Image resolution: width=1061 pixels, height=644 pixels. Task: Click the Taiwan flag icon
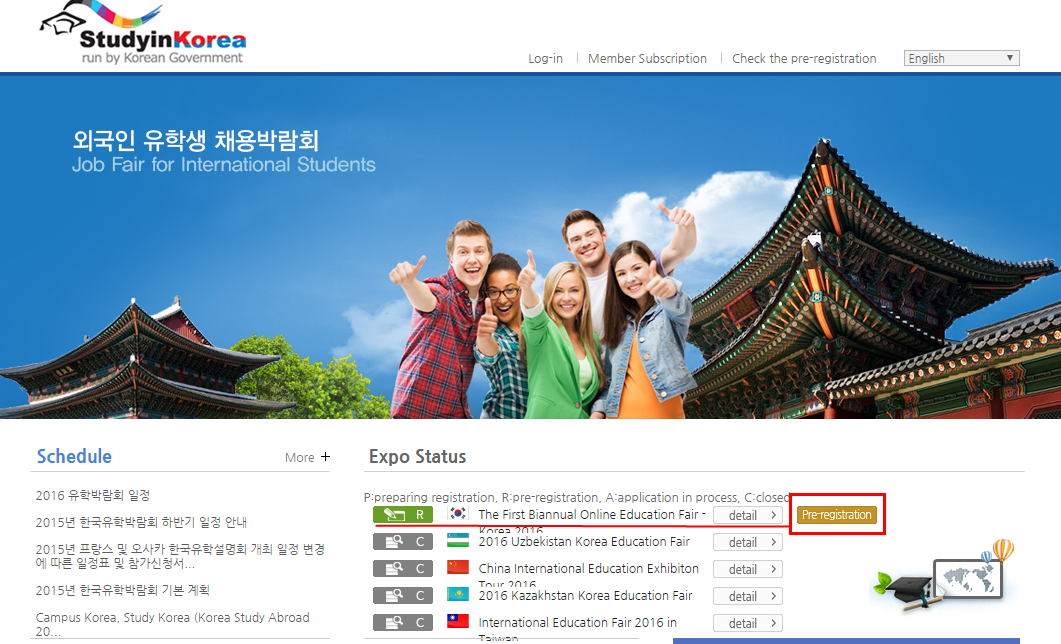coord(457,622)
